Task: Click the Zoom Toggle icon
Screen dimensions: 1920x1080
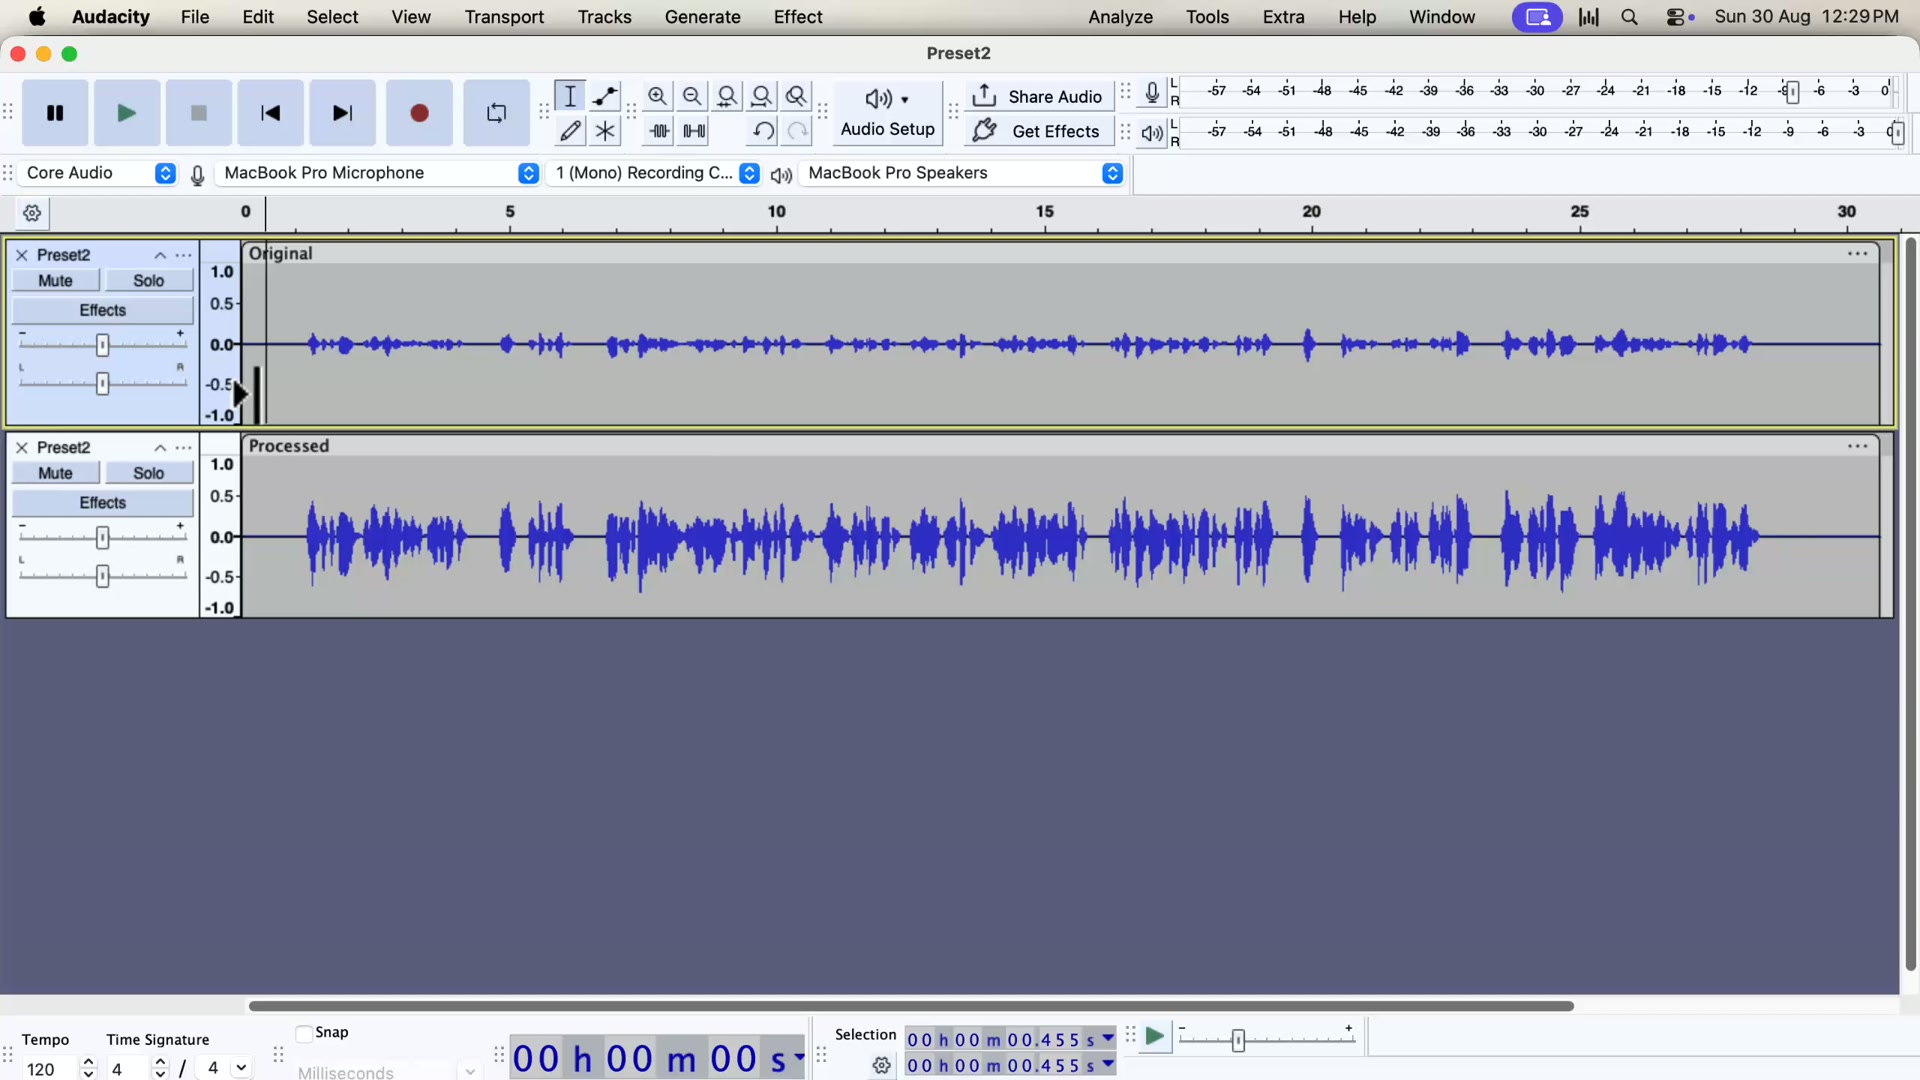Action: click(x=797, y=96)
